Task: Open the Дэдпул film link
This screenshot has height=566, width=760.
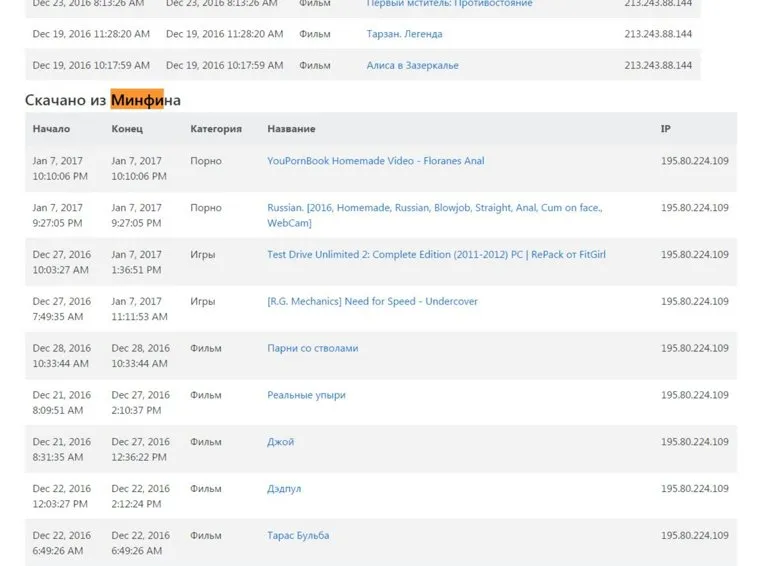Action: [284, 489]
